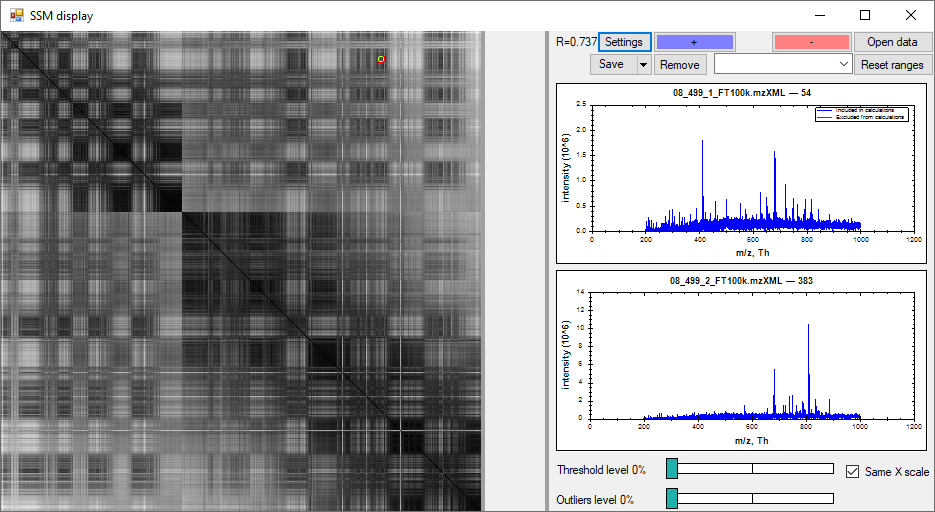
Task: Click the Remove button
Action: point(680,64)
